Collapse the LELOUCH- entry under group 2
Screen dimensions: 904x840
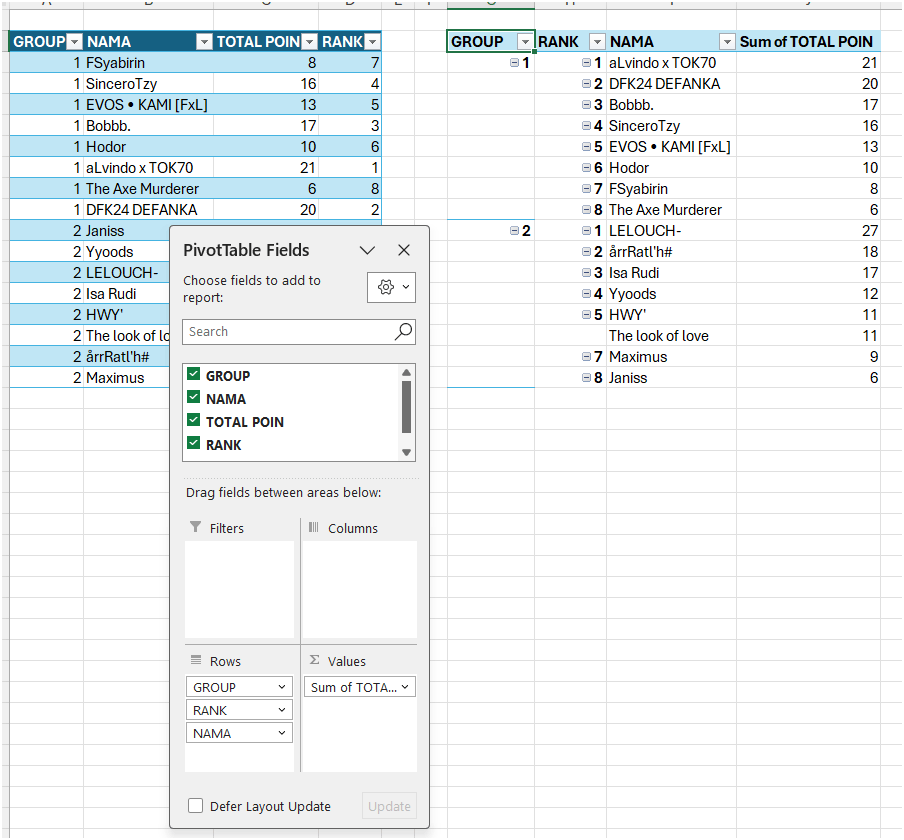pyautogui.click(x=585, y=230)
